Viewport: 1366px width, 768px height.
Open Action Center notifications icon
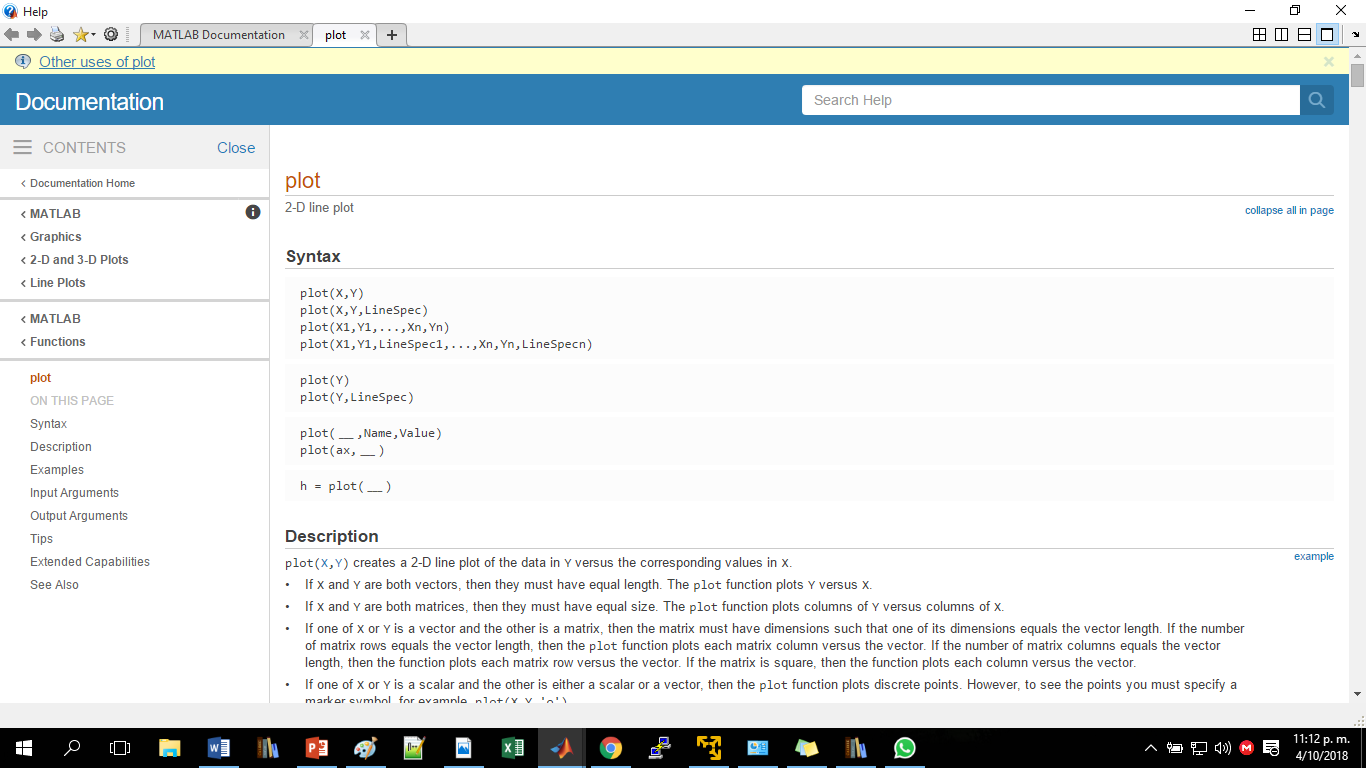click(1272, 748)
